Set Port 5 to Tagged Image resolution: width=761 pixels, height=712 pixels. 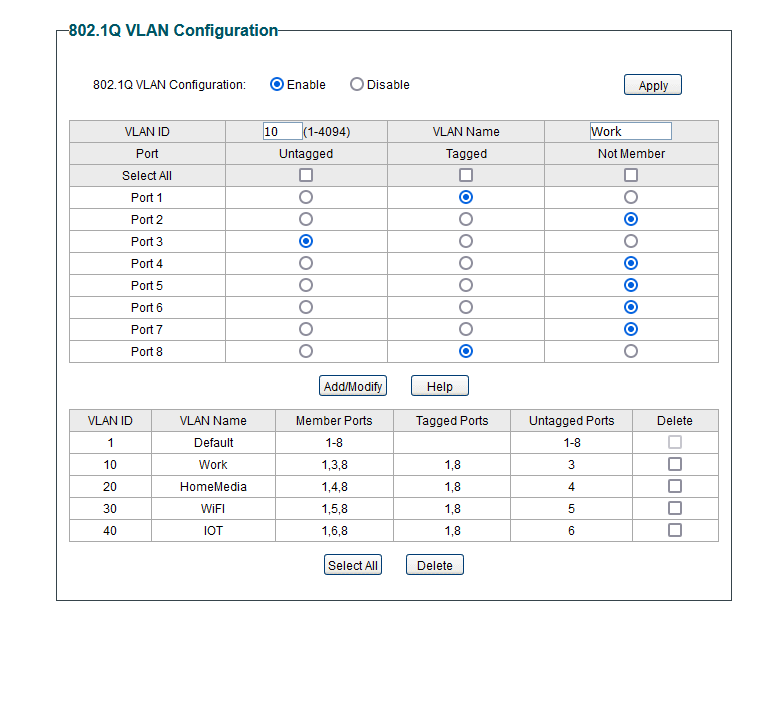(466, 285)
